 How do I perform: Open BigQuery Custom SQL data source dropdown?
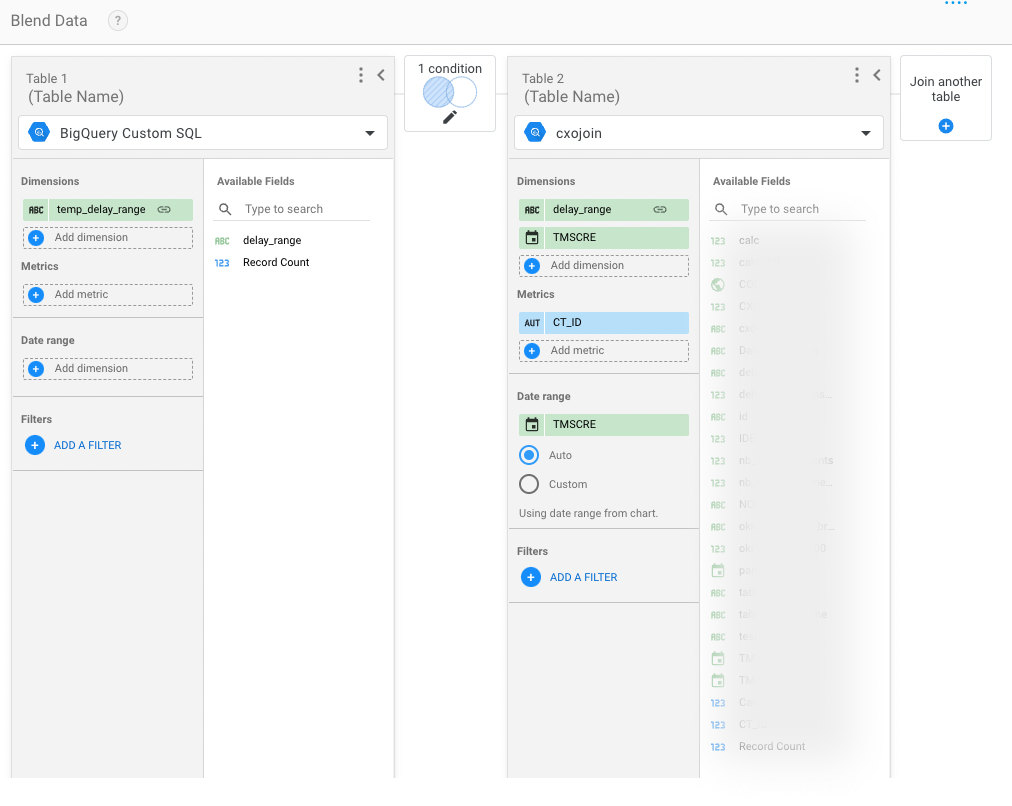coord(203,133)
